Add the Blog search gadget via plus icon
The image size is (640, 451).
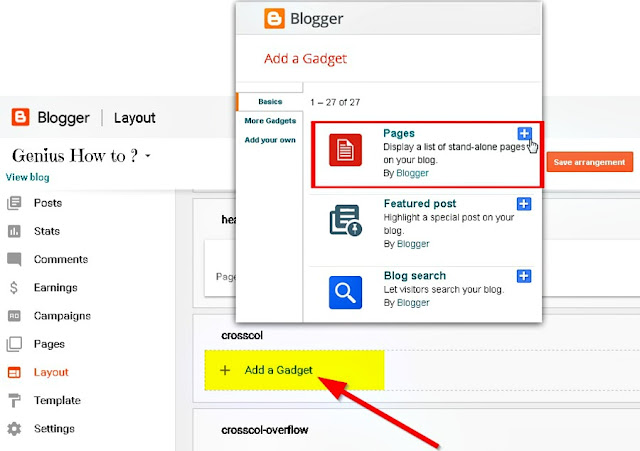point(524,276)
